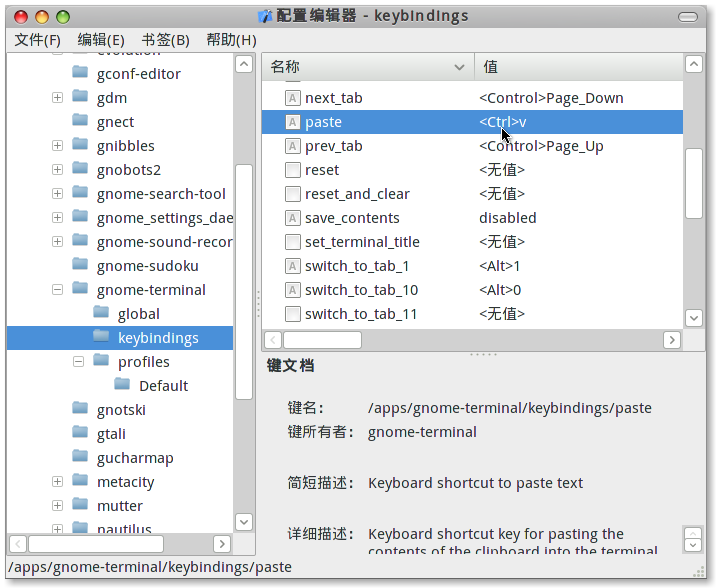Click the <Alt>1 value cell
Viewport: 716px width, 588px height.
pyautogui.click(x=500, y=266)
